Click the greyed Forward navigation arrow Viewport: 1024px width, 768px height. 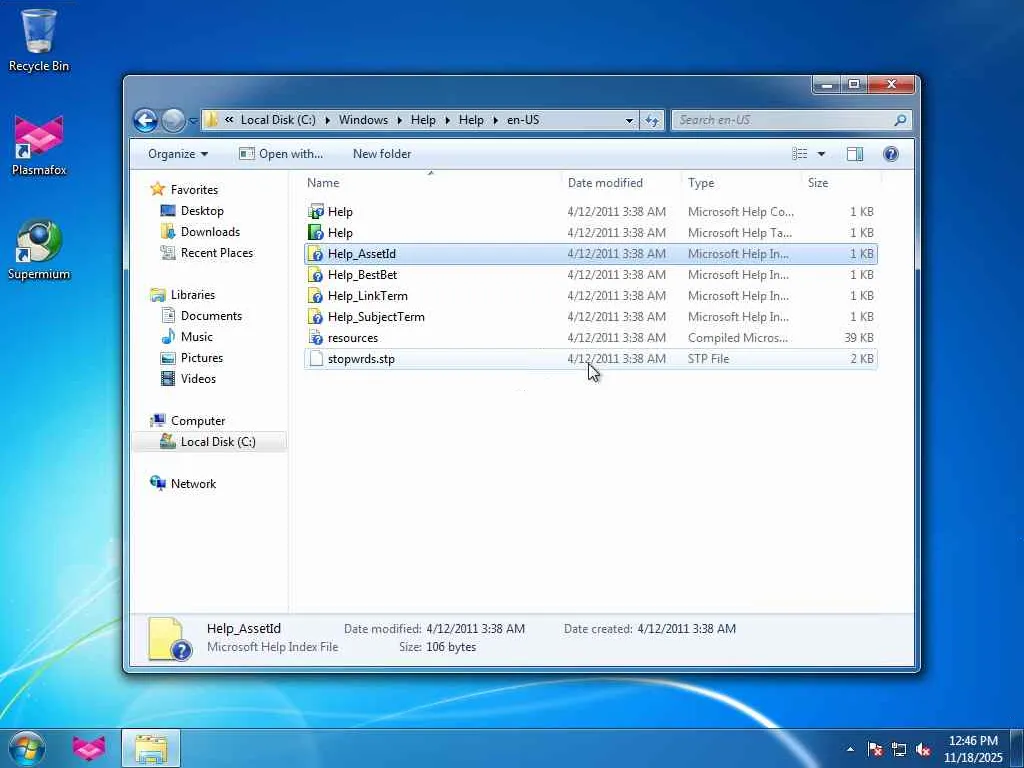point(173,120)
